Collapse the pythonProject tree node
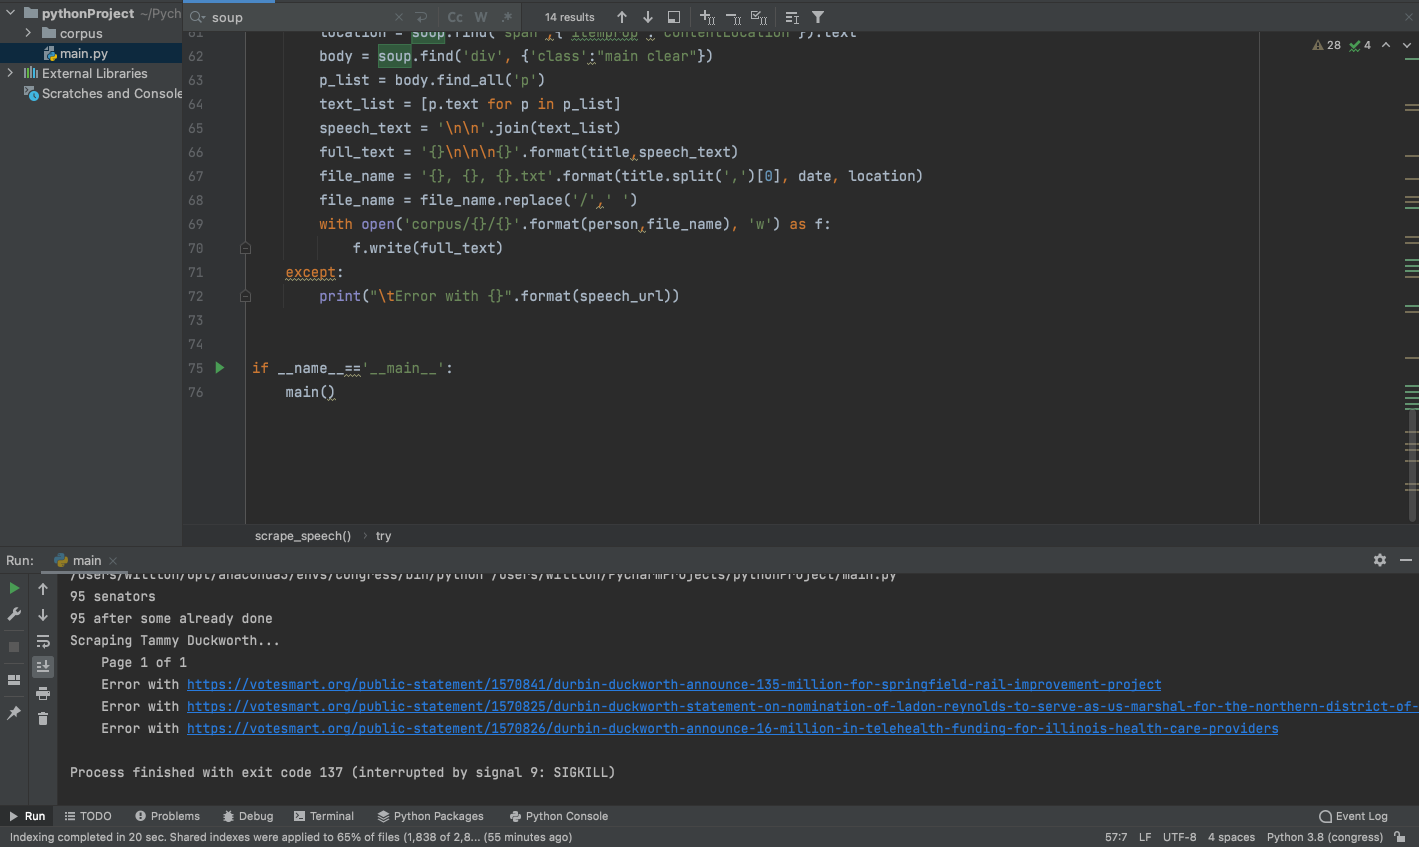Screen dimensions: 1419x847 (x=11, y=13)
